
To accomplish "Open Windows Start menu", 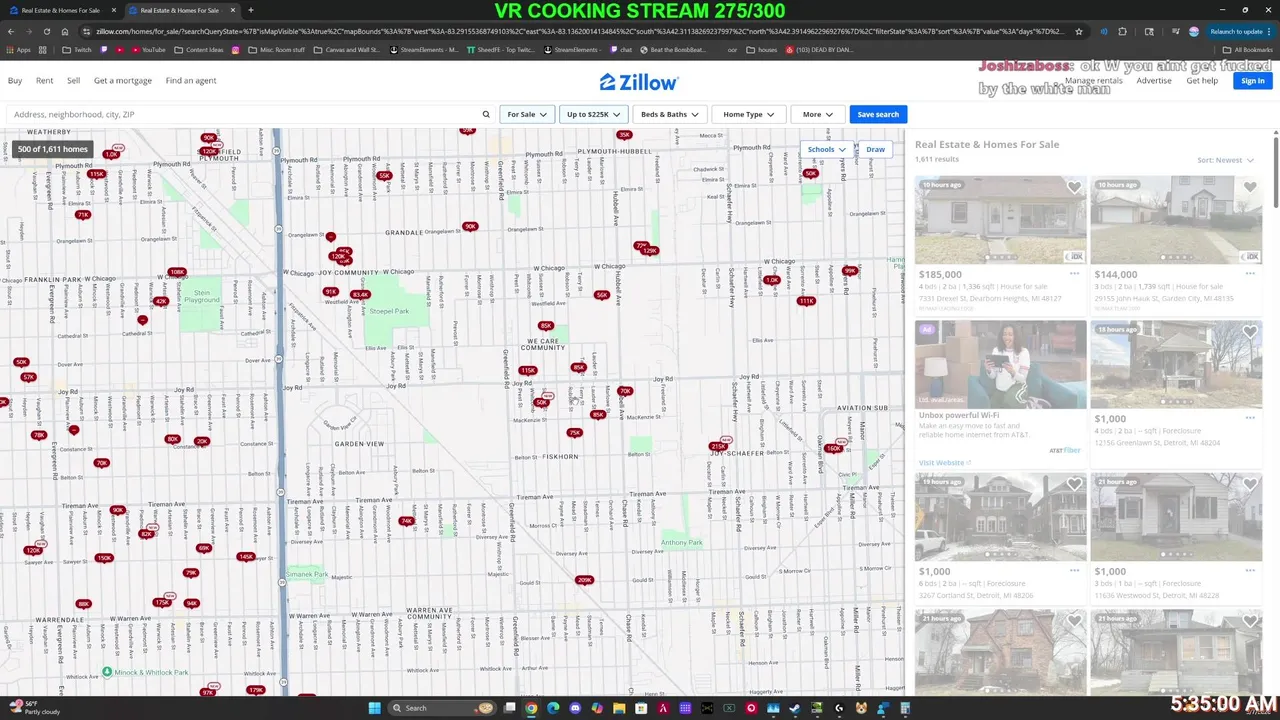I will (374, 708).
